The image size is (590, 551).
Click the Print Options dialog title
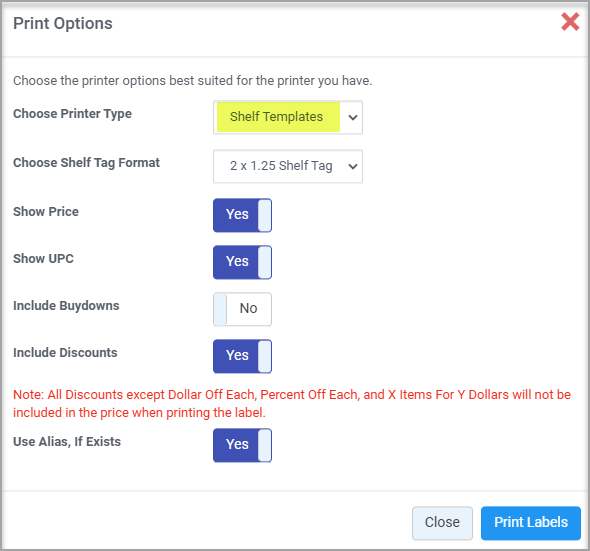[x=63, y=23]
